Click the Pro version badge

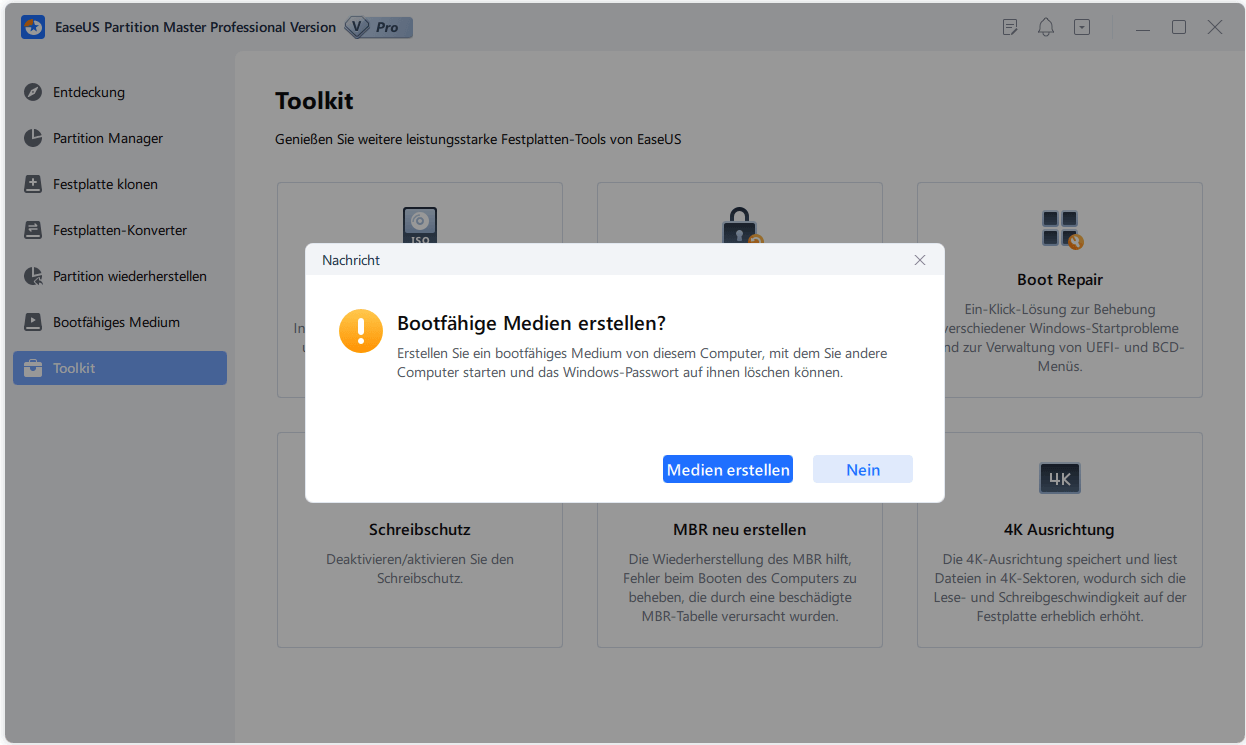point(378,27)
